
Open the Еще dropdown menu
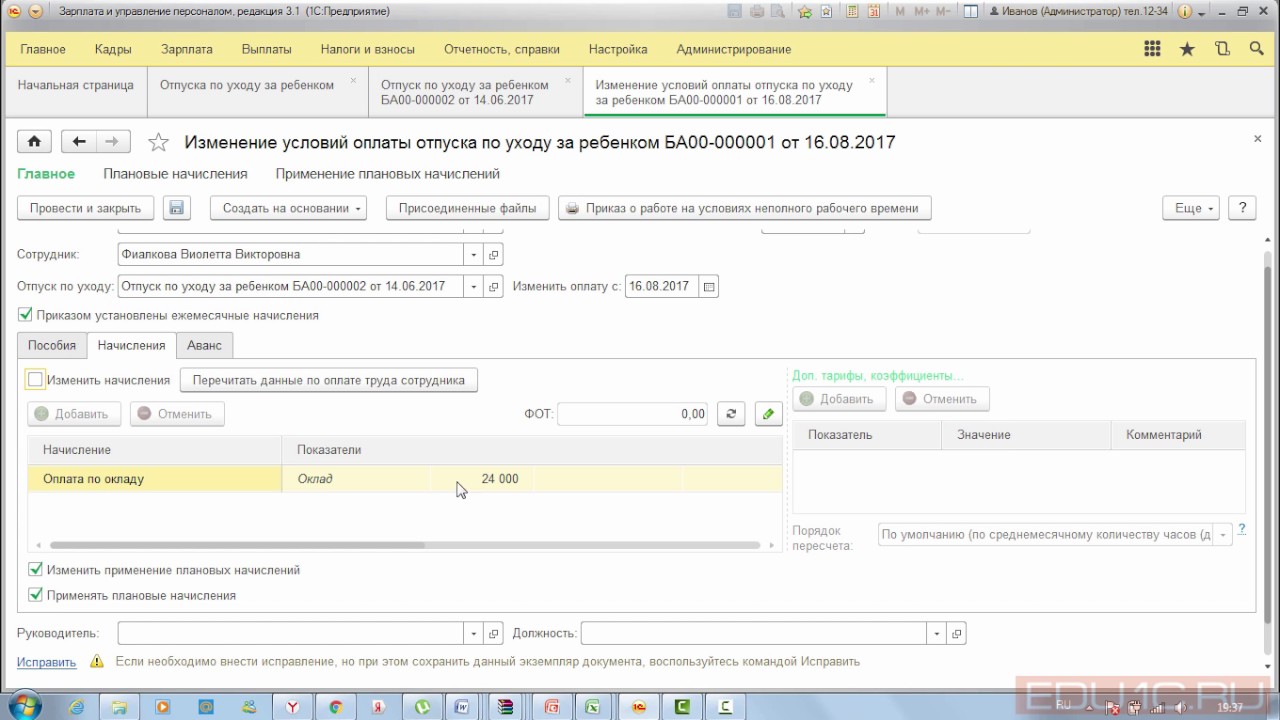pyautogui.click(x=1191, y=208)
